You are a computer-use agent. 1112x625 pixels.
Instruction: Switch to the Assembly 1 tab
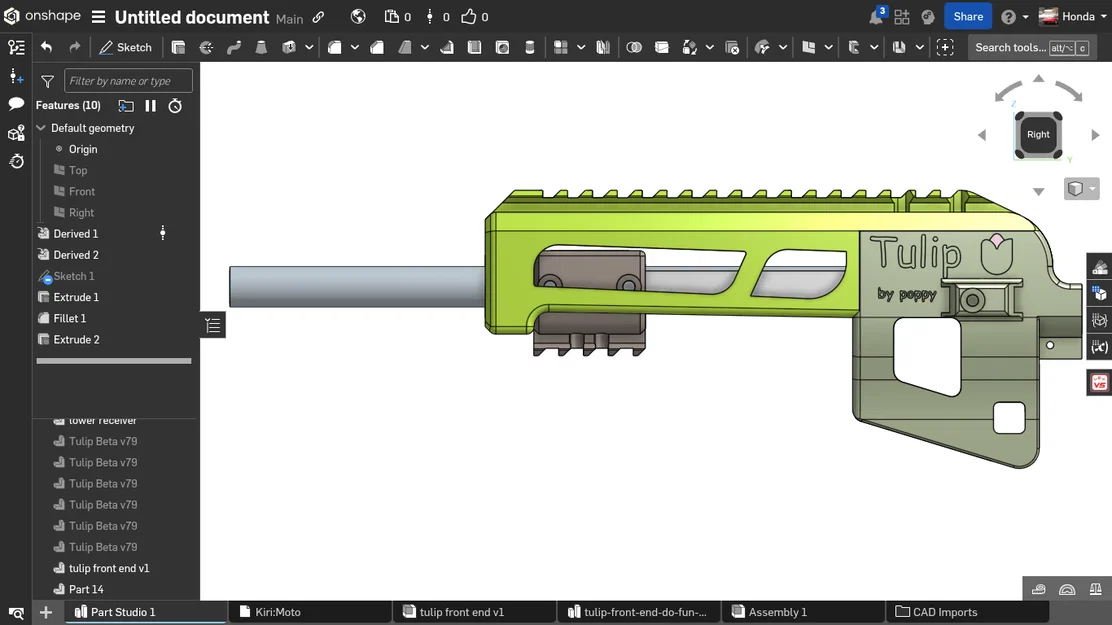803,612
